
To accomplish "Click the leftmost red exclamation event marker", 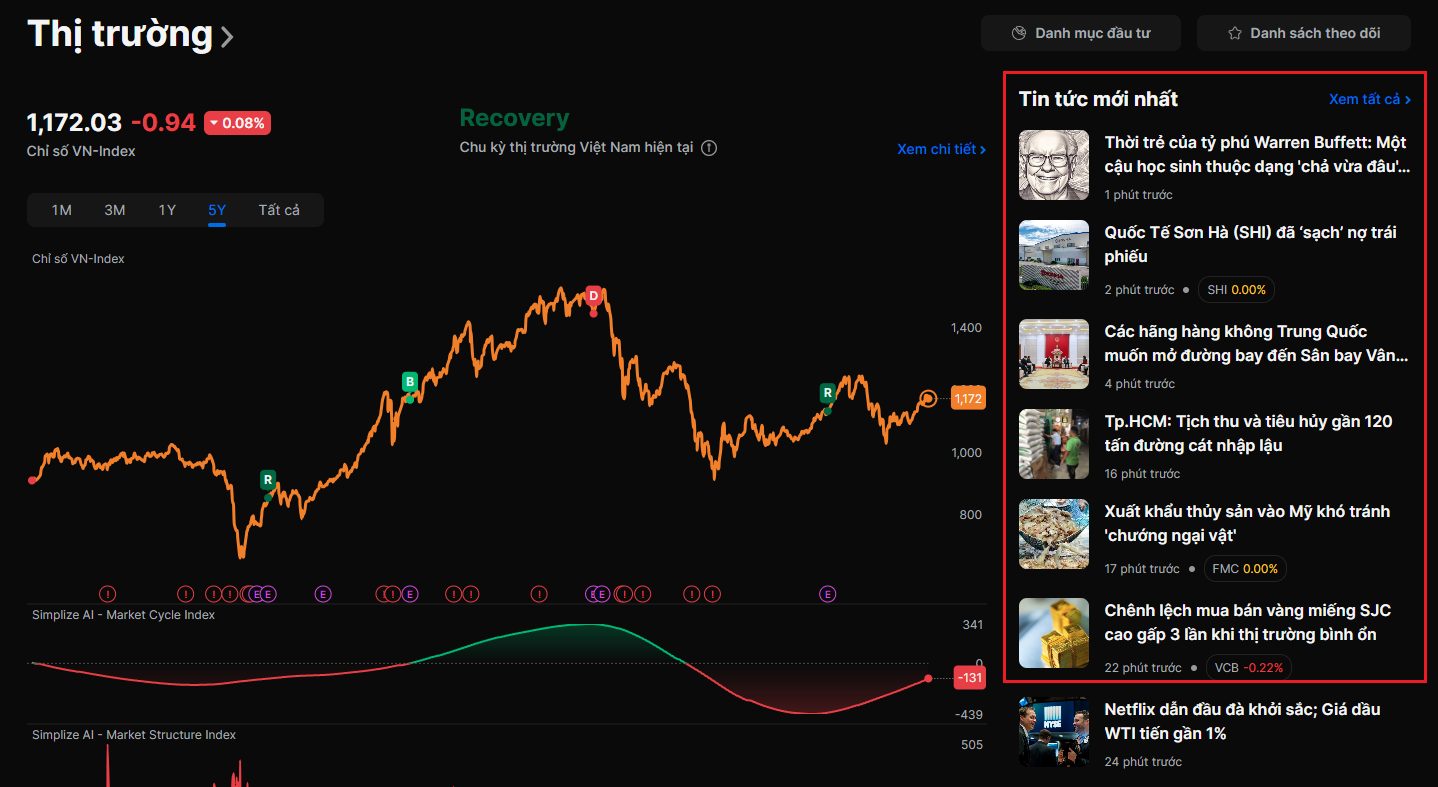I will 108,594.
